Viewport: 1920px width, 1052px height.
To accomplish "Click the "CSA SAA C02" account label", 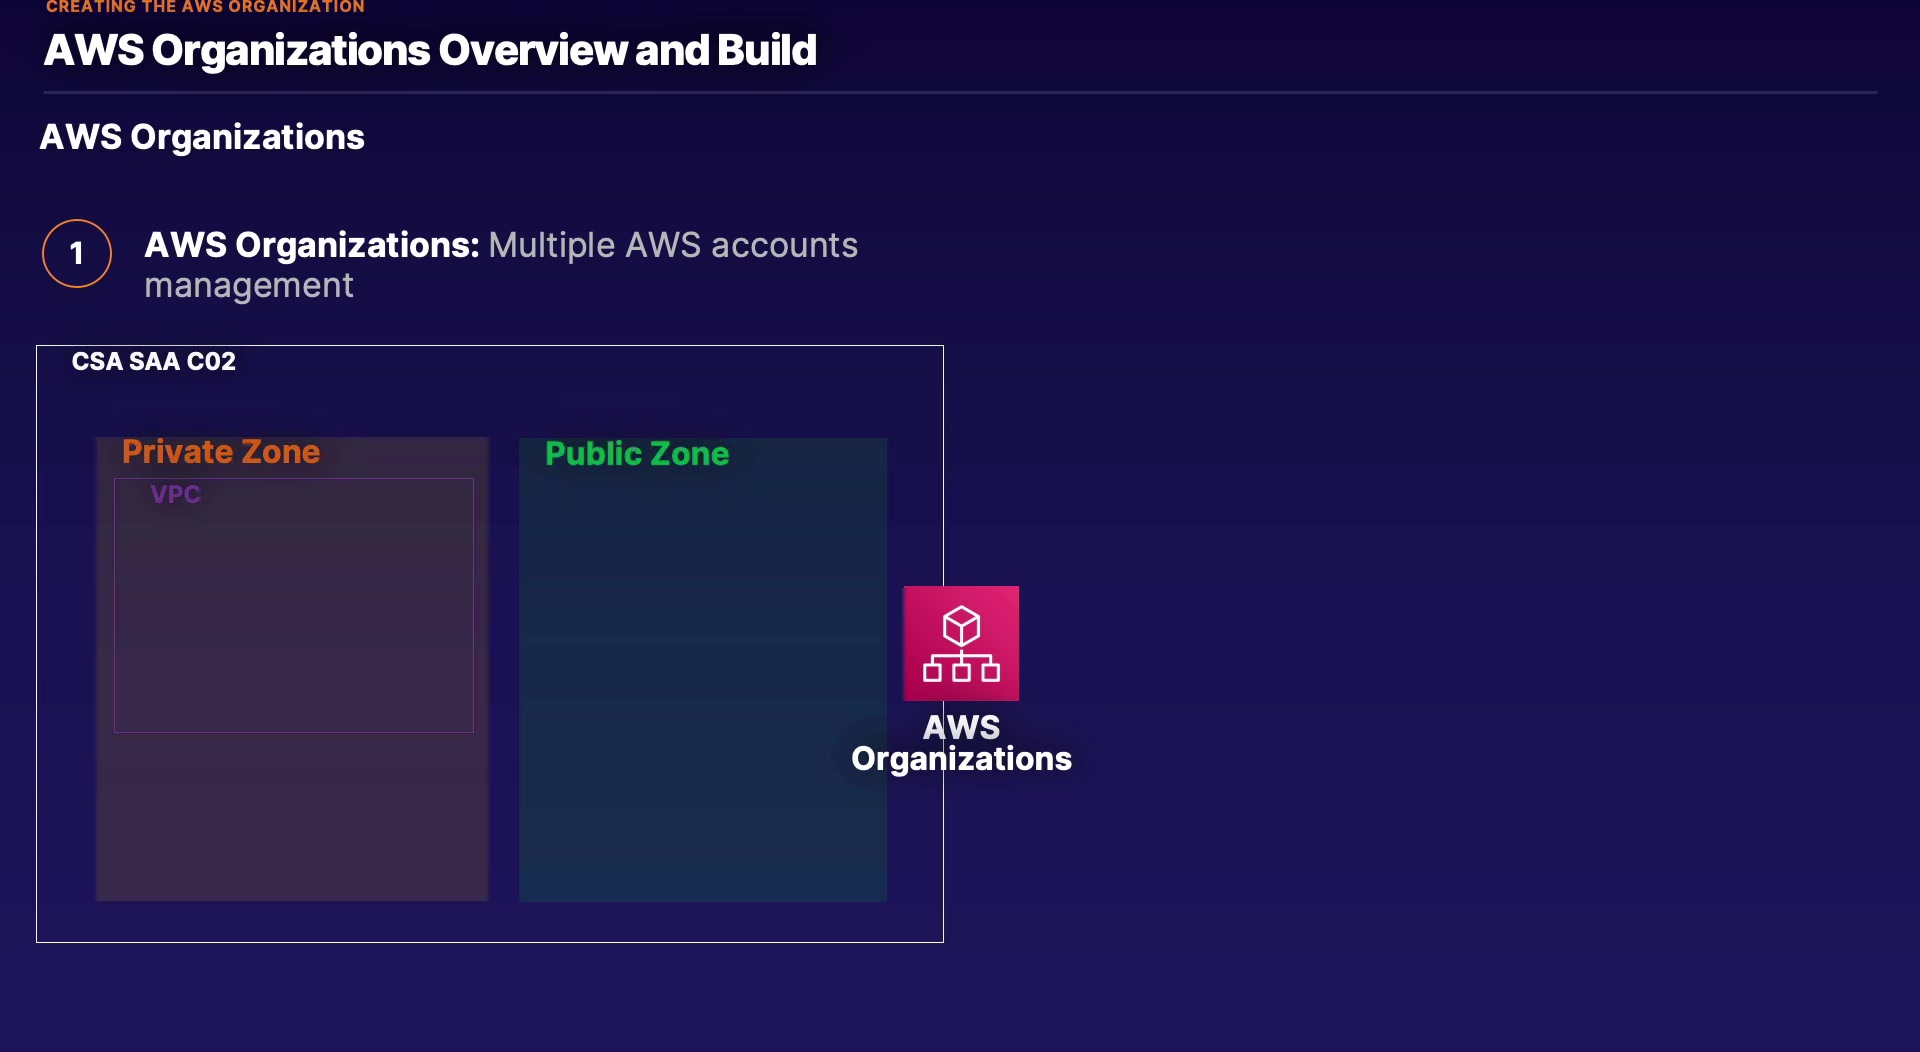I will pyautogui.click(x=154, y=361).
